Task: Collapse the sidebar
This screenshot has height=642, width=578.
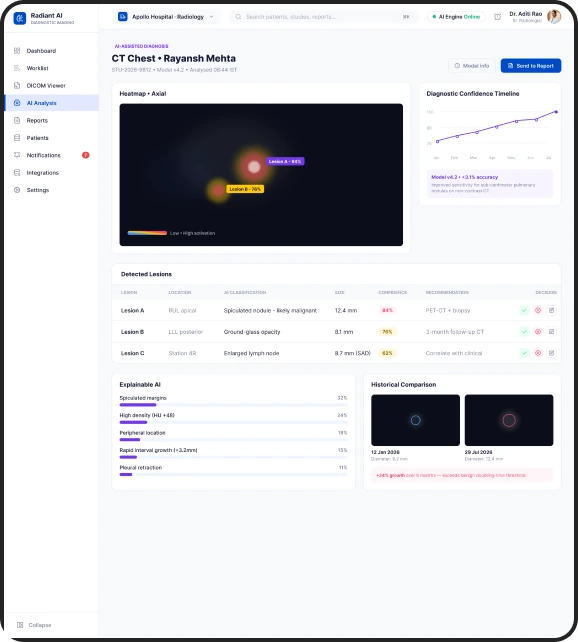Action: (34, 625)
